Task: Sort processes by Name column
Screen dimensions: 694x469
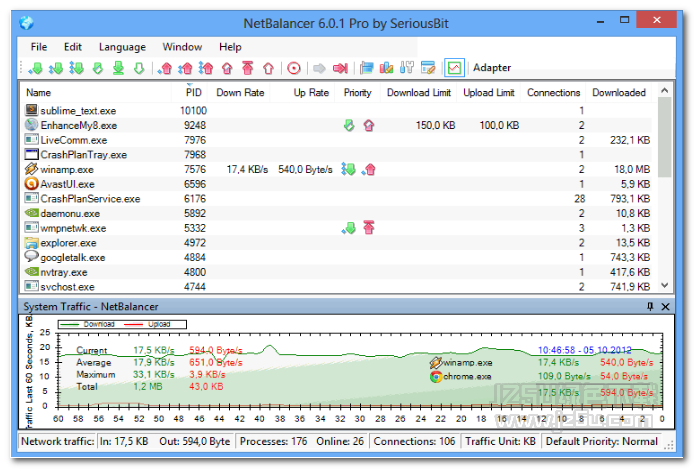Action: point(96,92)
